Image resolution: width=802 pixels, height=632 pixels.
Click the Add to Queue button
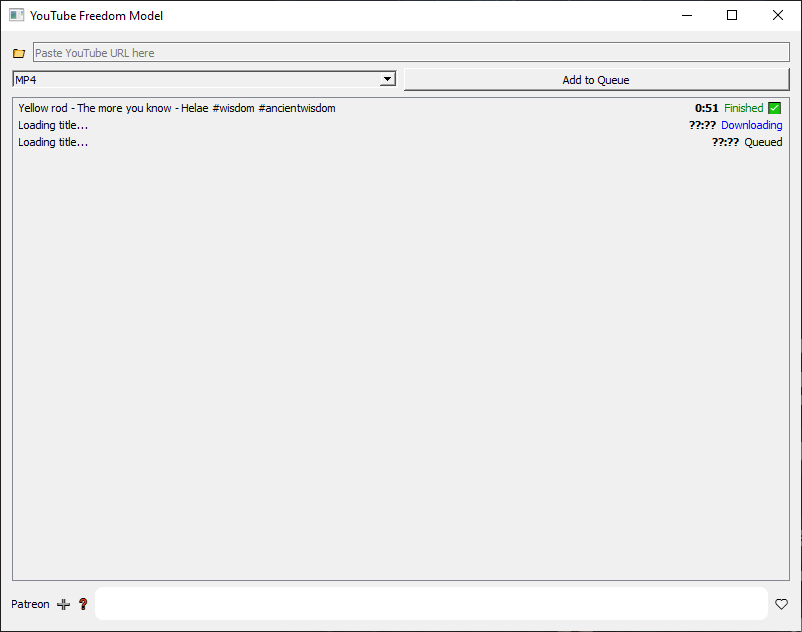click(x=596, y=80)
